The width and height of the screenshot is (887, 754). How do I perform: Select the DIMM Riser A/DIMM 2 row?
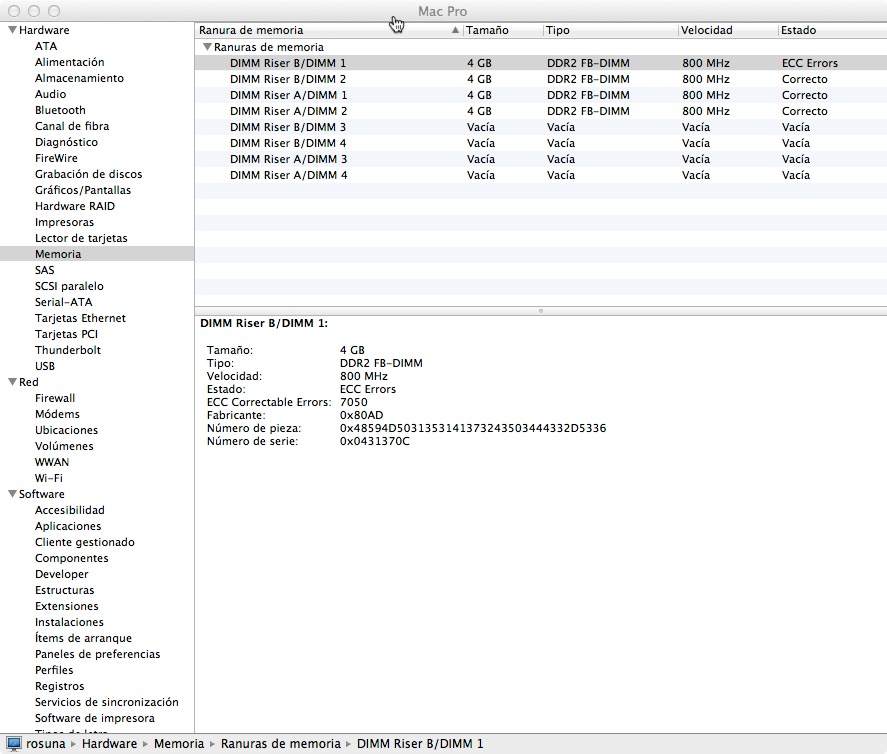(x=541, y=111)
